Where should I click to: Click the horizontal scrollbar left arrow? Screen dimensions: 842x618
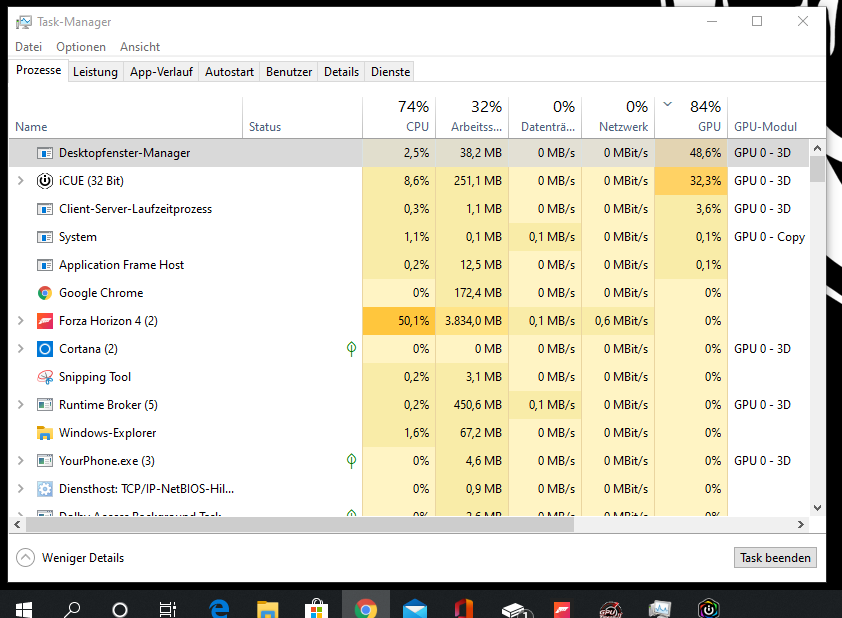pos(17,525)
